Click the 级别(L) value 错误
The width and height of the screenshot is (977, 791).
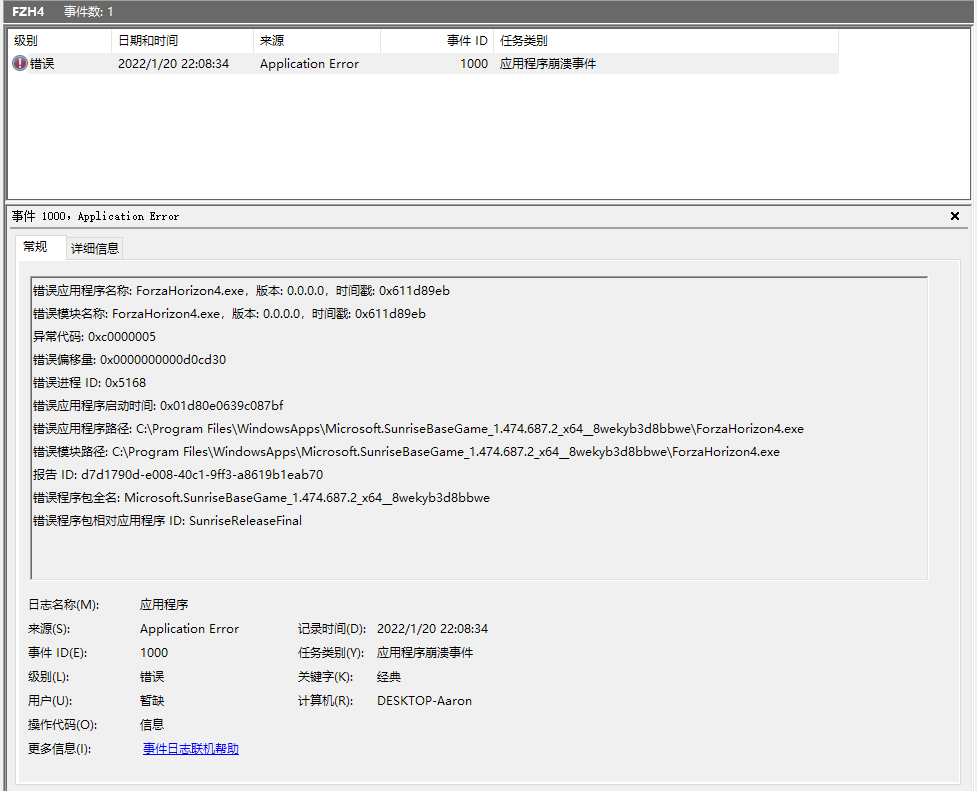tap(152, 677)
